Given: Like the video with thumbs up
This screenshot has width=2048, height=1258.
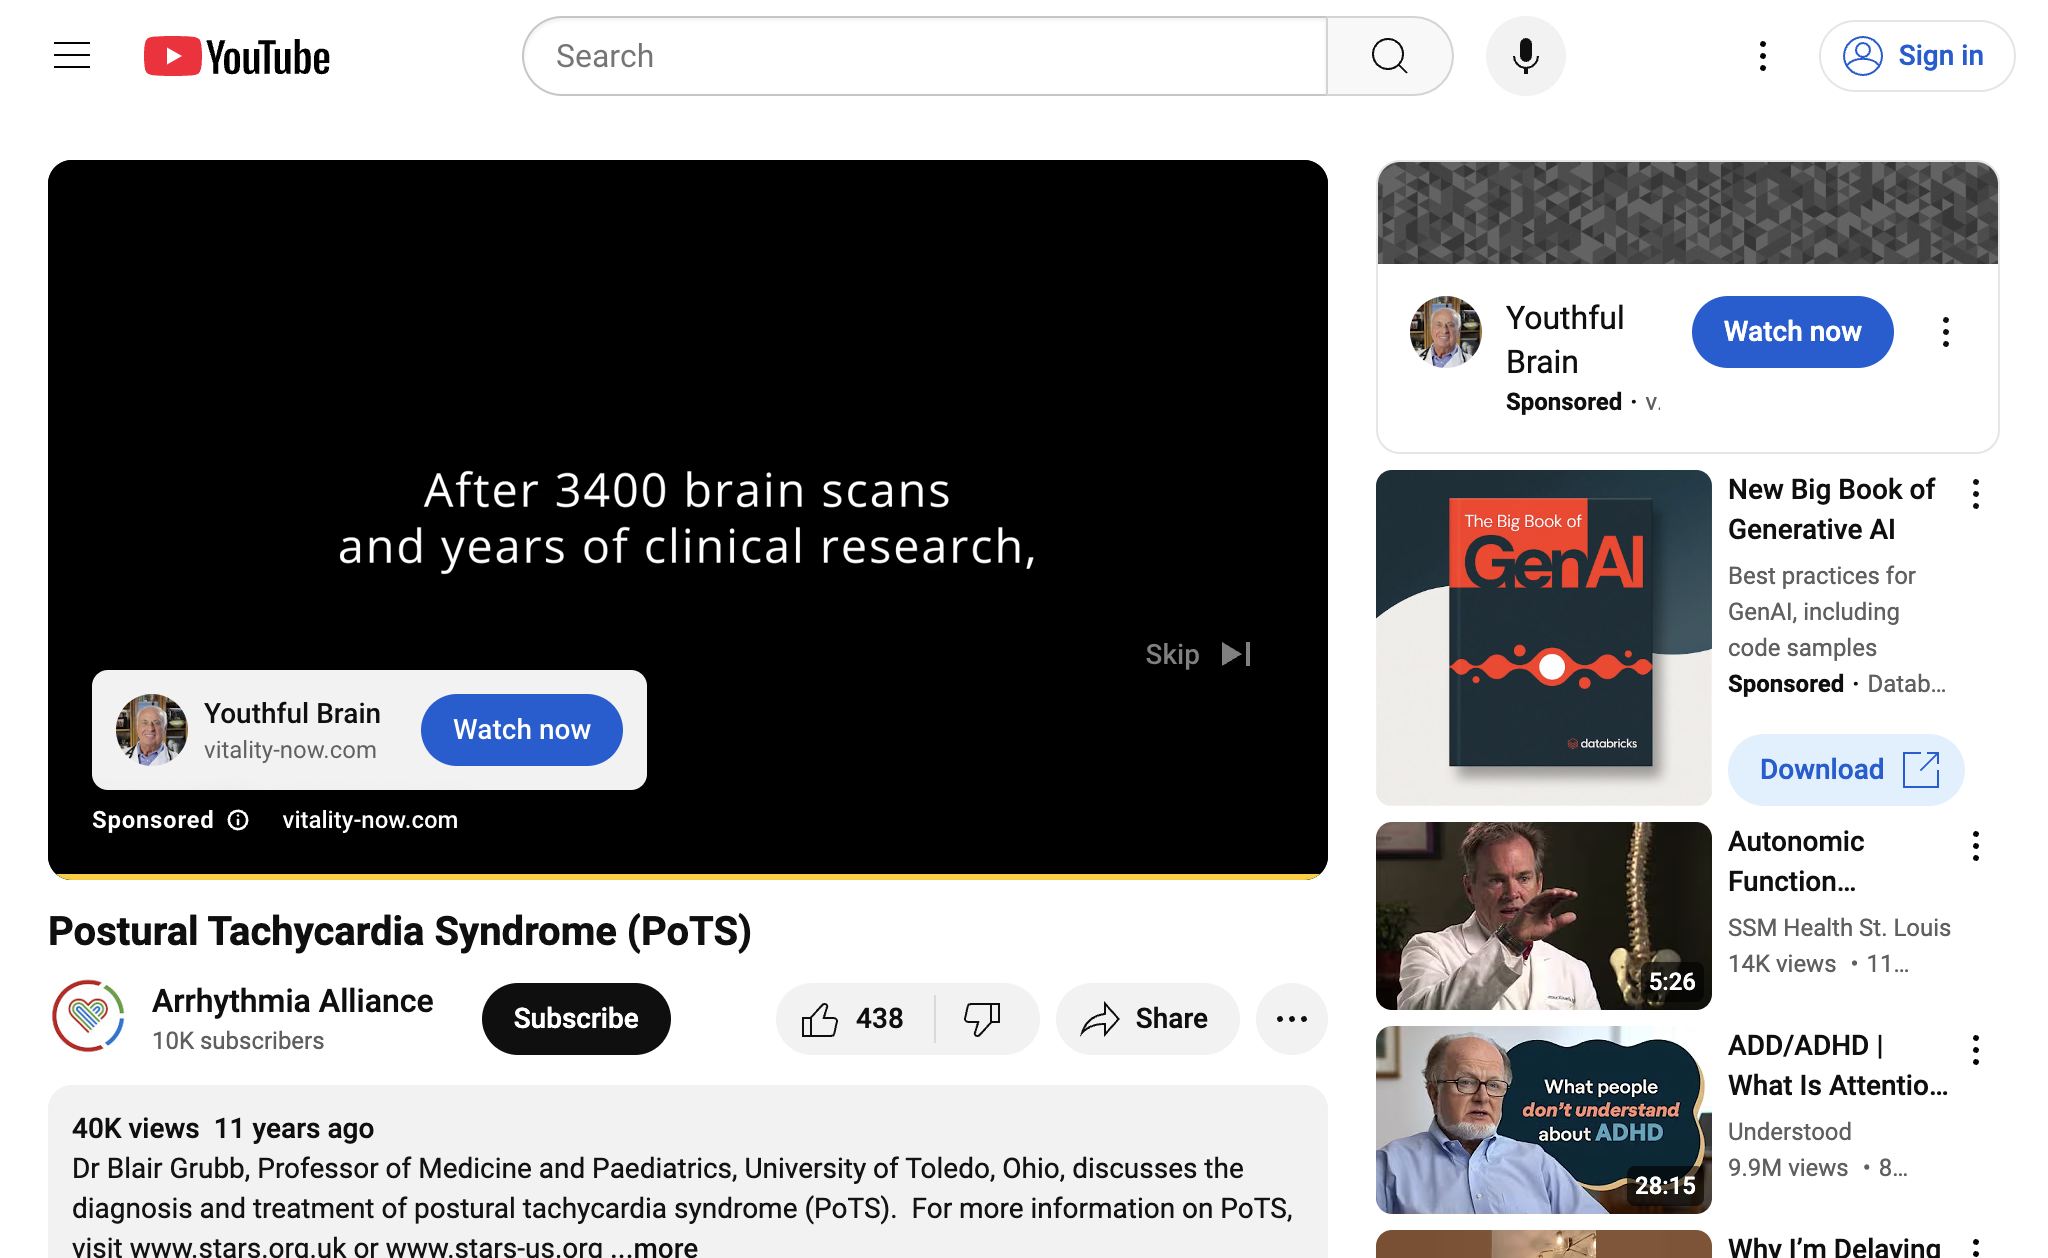Looking at the screenshot, I should point(854,1018).
